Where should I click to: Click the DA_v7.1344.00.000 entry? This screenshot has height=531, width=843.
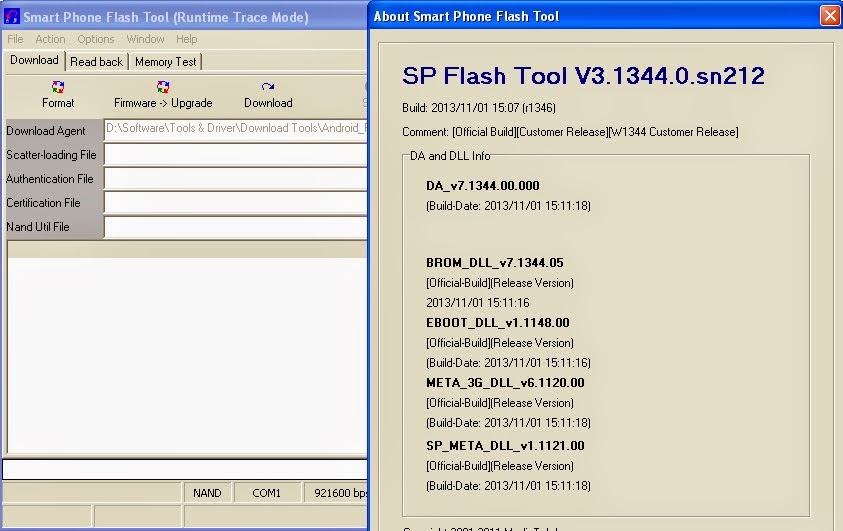pyautogui.click(x=483, y=186)
